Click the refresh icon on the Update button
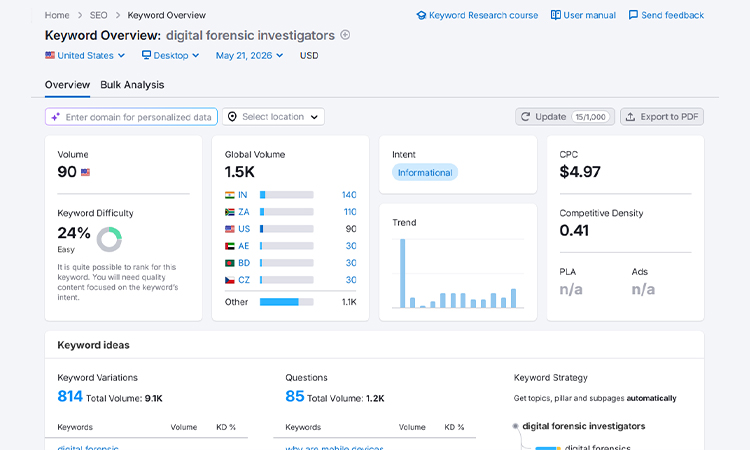The width and height of the screenshot is (750, 450). pyautogui.click(x=525, y=117)
